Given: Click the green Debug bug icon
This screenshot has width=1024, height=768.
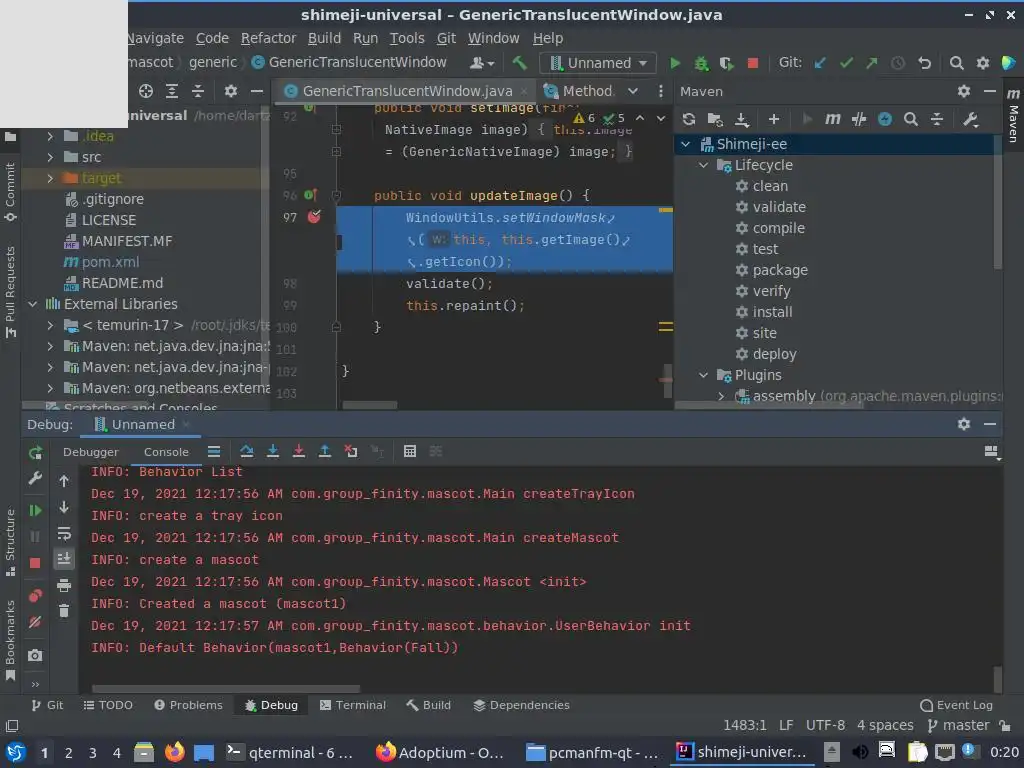Looking at the screenshot, I should [x=701, y=63].
